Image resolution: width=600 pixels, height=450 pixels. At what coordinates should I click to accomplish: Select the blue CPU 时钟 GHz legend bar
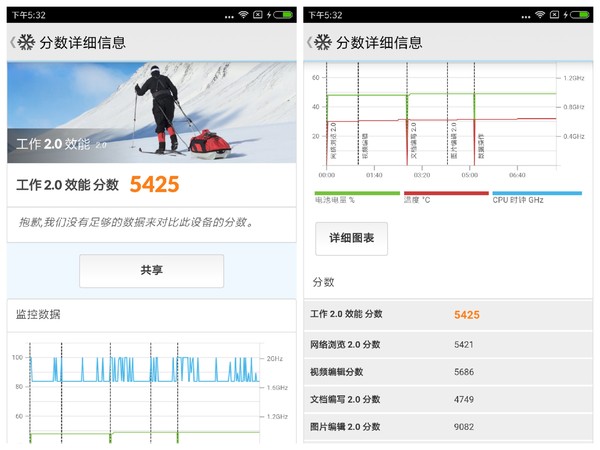click(x=537, y=193)
